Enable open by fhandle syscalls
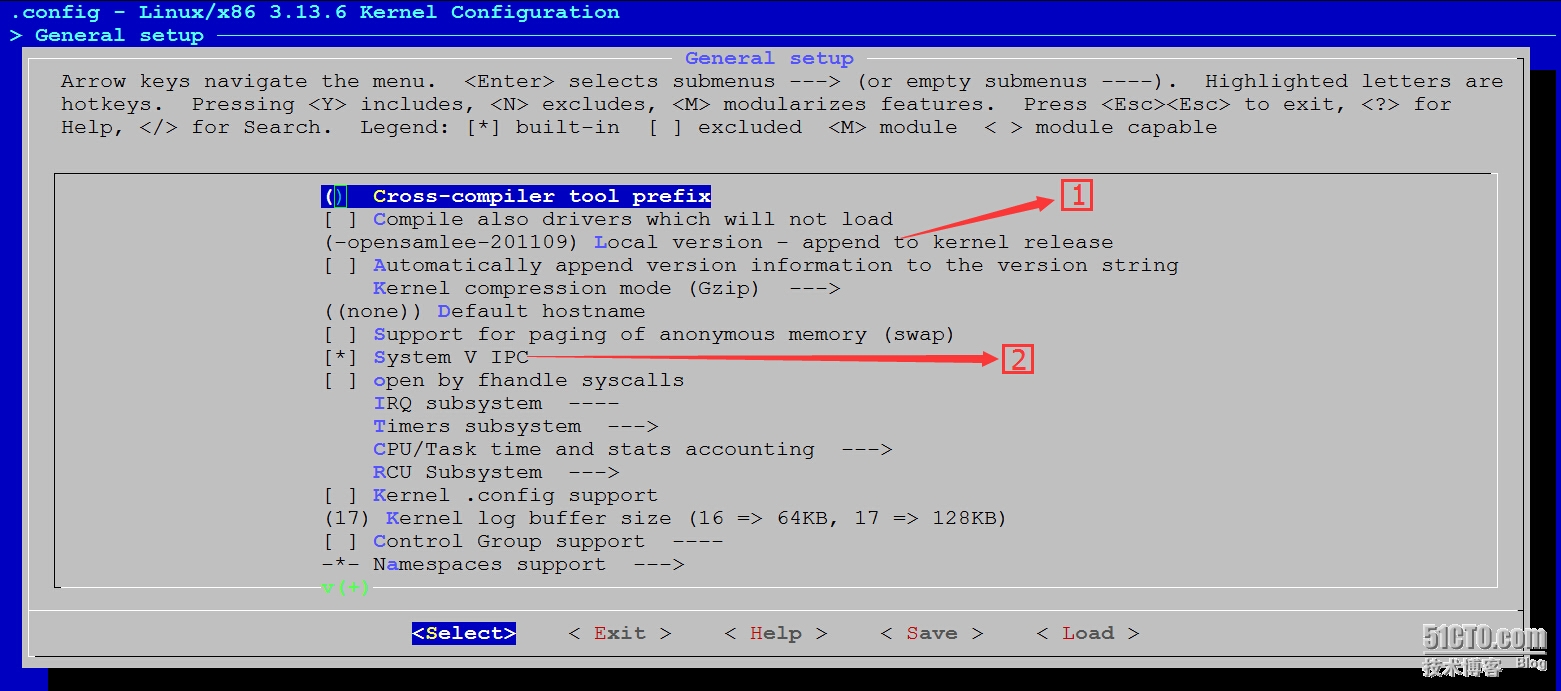Screen dimensions: 1561x691 pyautogui.click(x=504, y=380)
